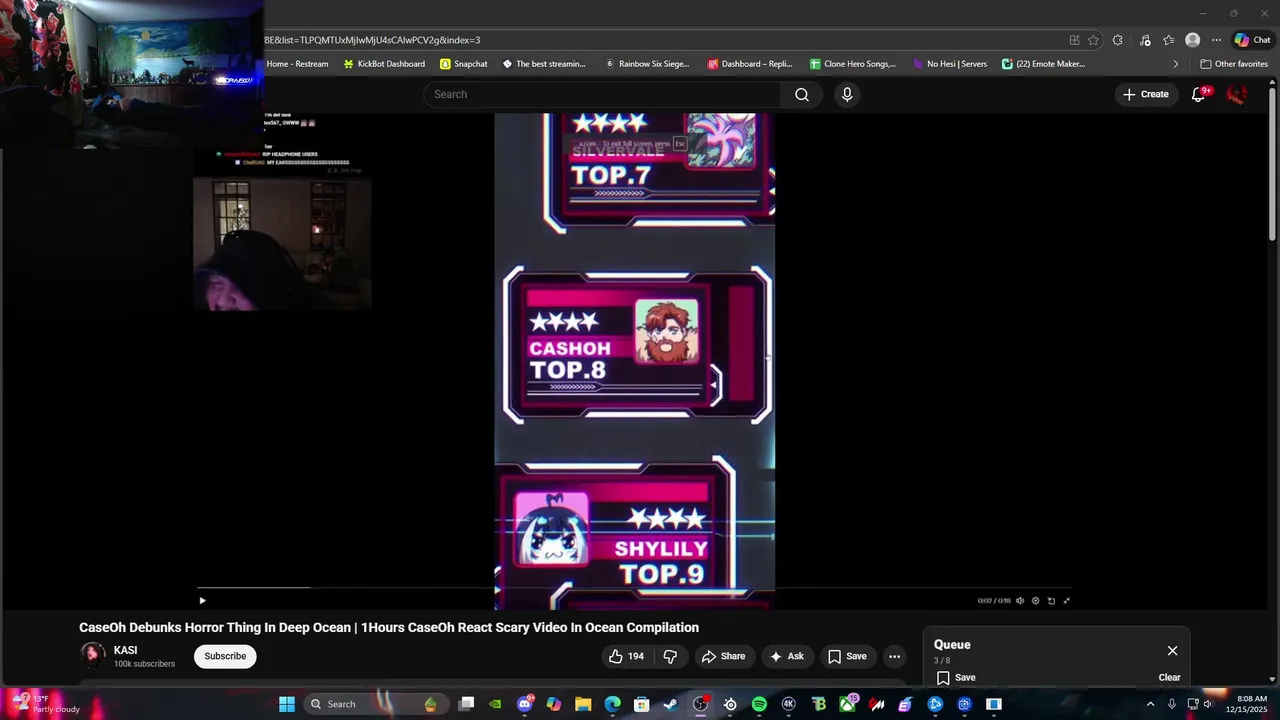
Task: Dislike the video with thumbs-down
Action: point(670,656)
